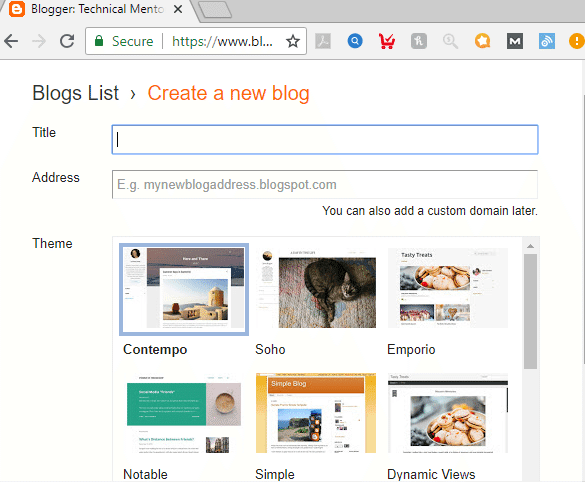
Task: Bookmark page with the star icon
Action: pos(293,41)
